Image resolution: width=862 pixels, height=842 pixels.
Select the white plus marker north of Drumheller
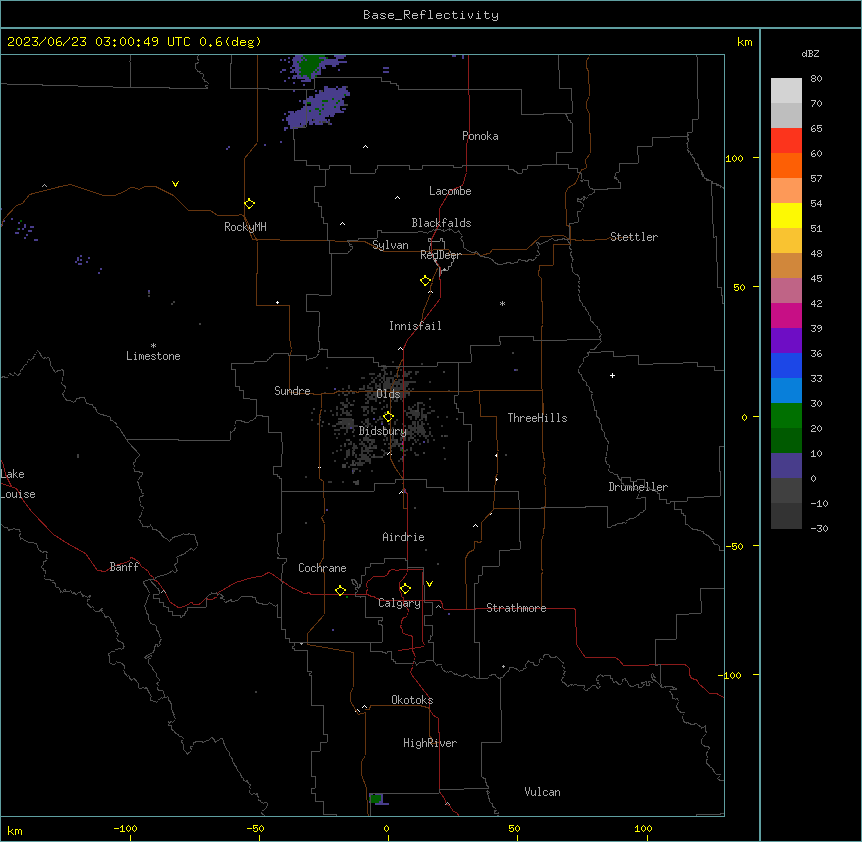coord(612,375)
